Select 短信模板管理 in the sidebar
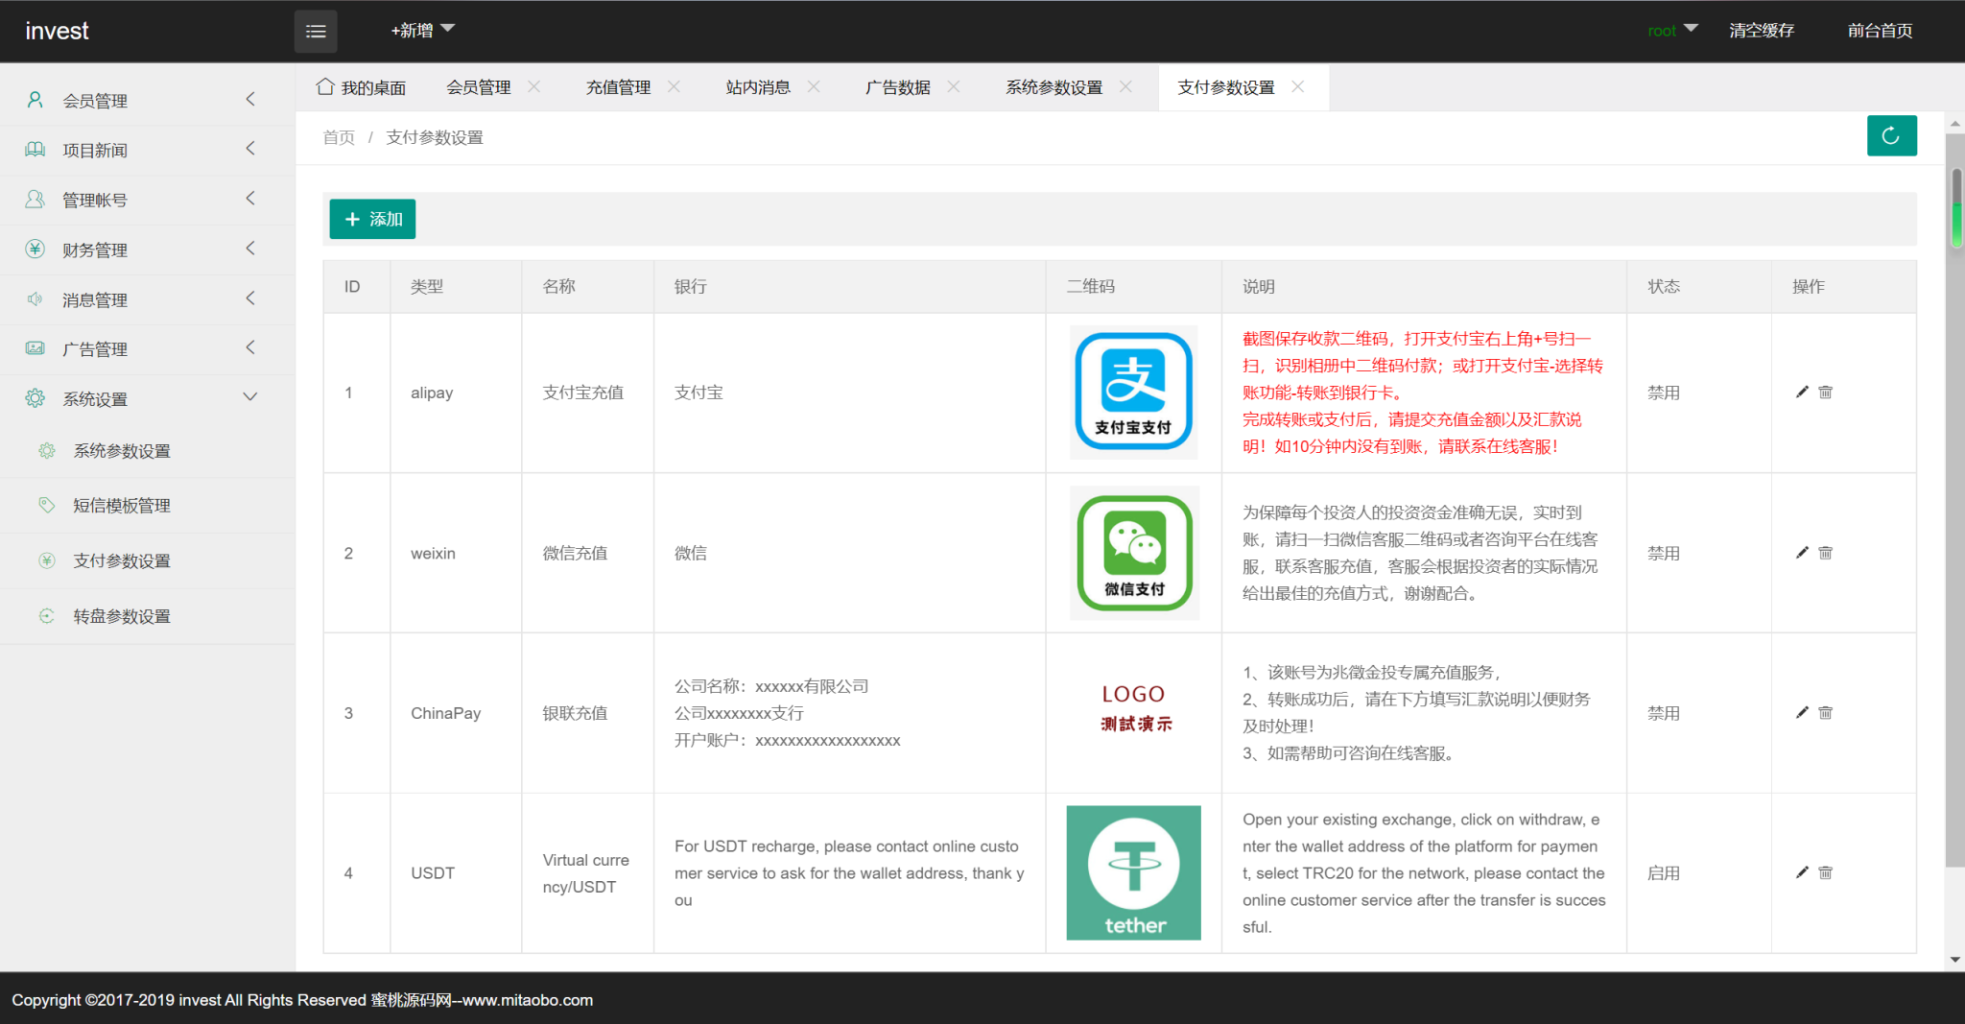 click(x=121, y=505)
